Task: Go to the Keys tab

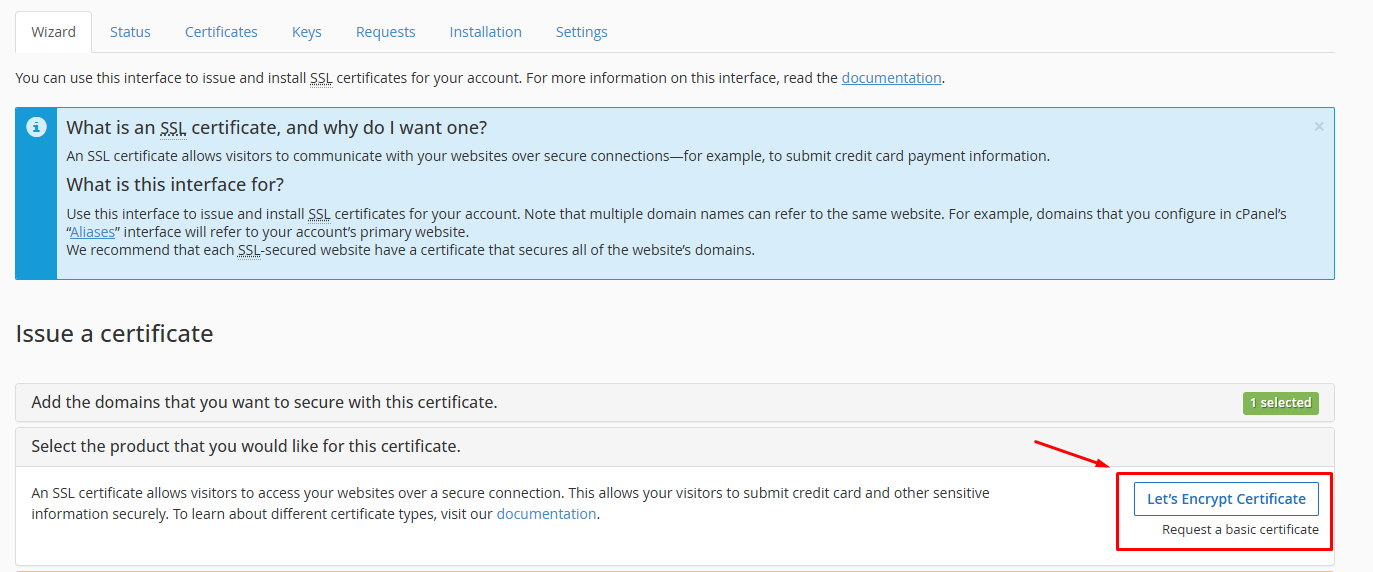Action: click(x=307, y=32)
